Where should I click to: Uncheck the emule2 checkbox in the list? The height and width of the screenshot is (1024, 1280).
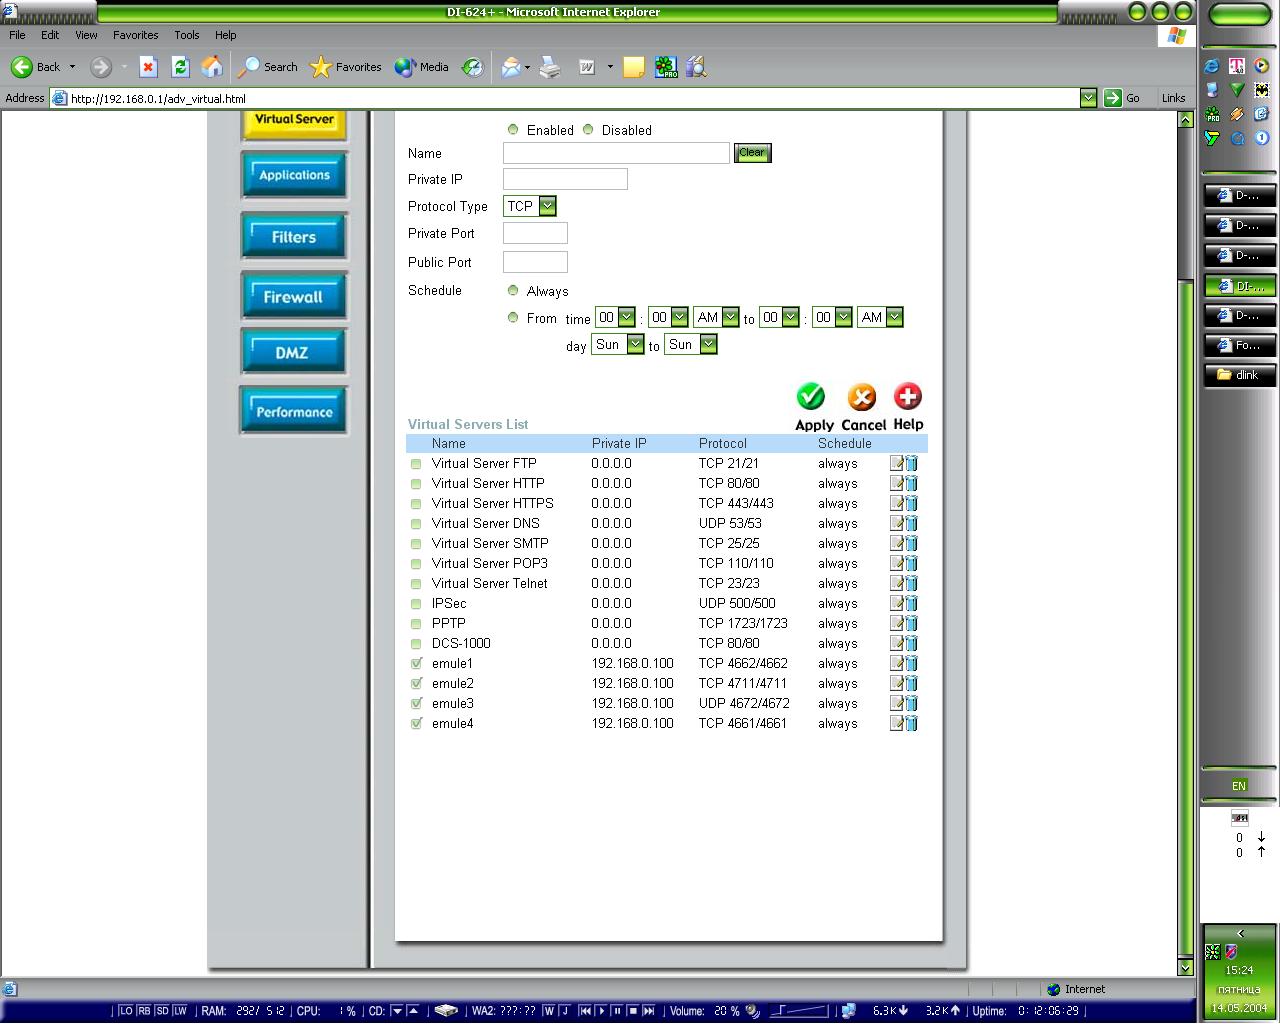(x=416, y=684)
